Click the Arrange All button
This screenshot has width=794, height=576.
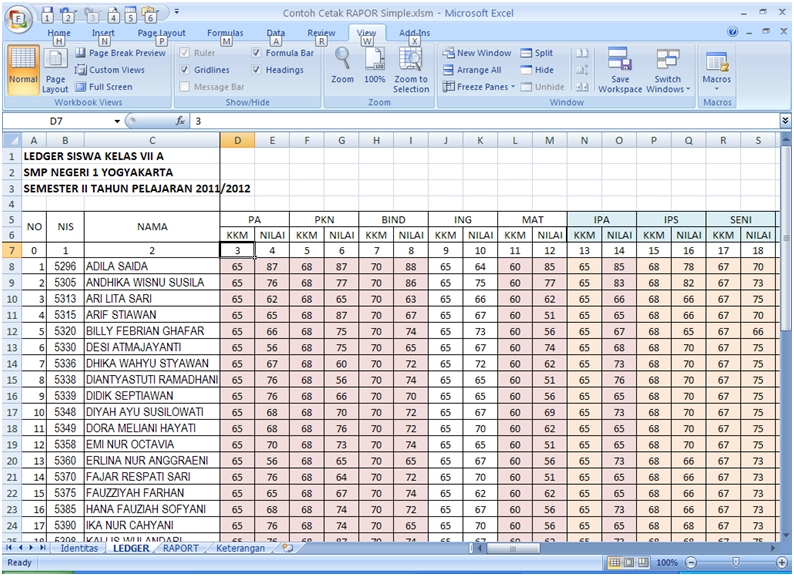(x=472, y=70)
